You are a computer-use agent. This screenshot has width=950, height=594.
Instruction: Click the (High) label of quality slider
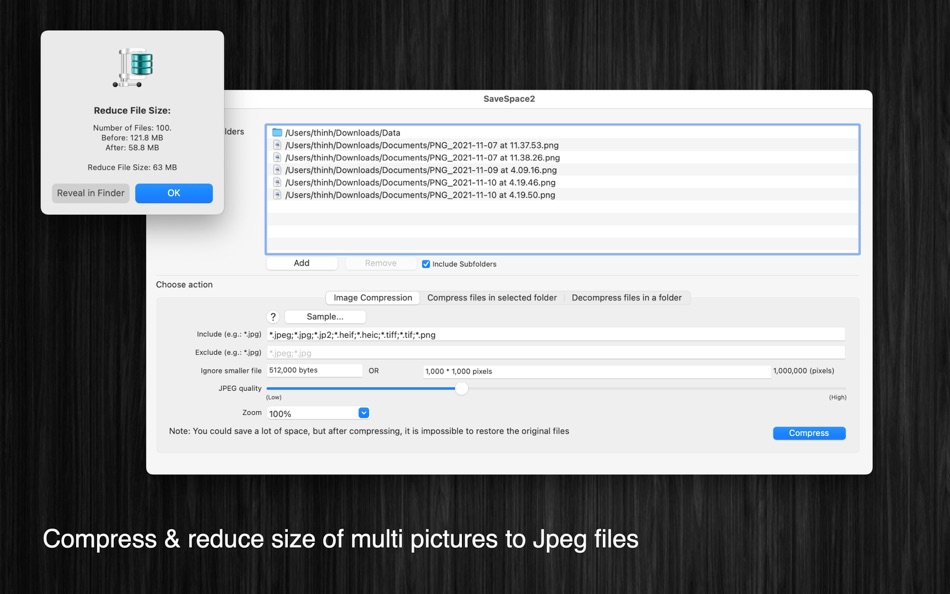pos(837,397)
